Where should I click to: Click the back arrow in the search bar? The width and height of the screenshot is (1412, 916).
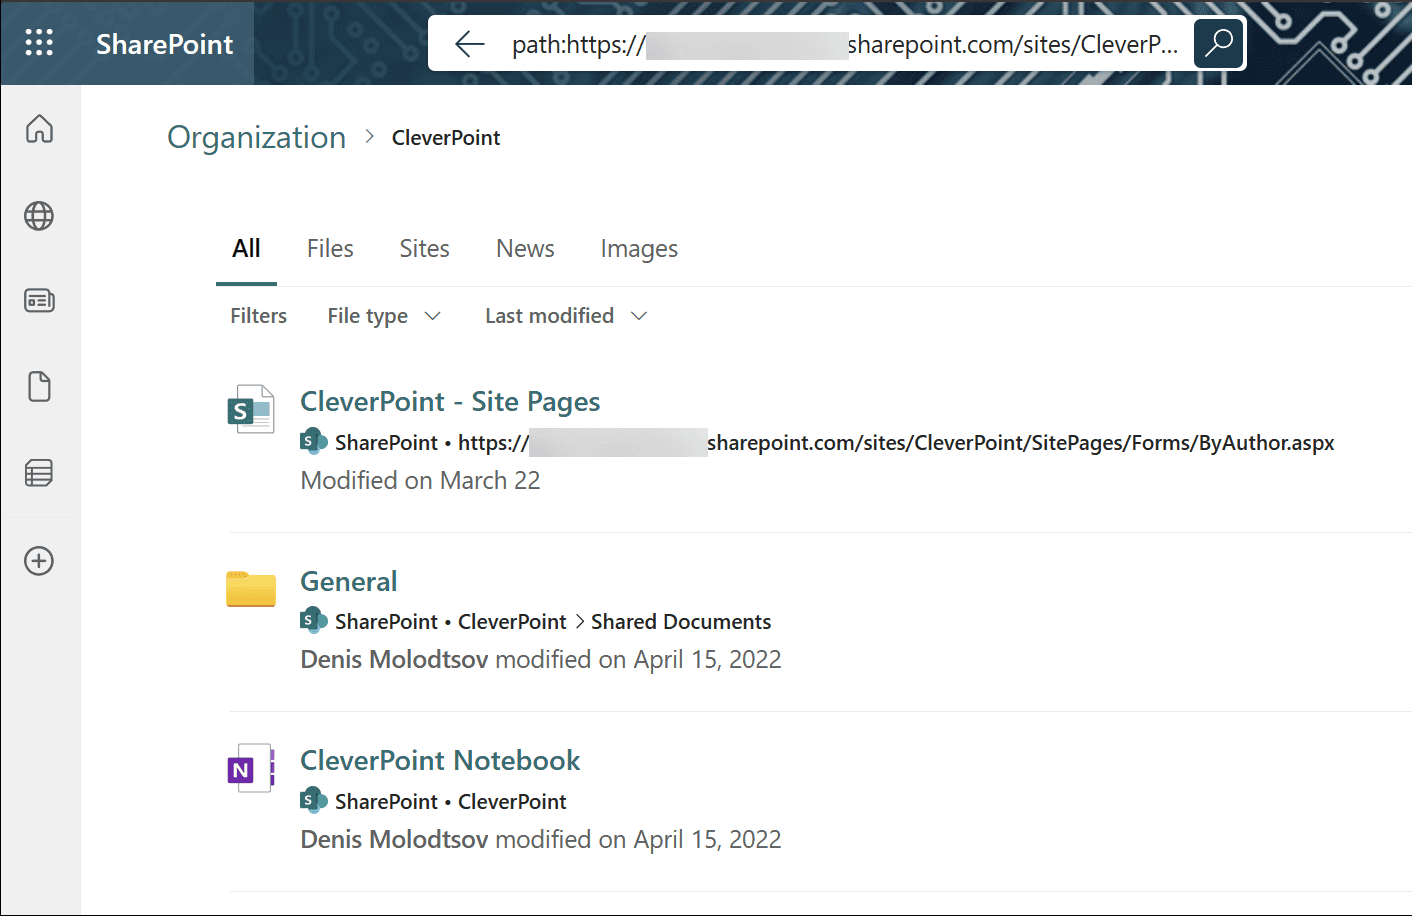point(469,43)
